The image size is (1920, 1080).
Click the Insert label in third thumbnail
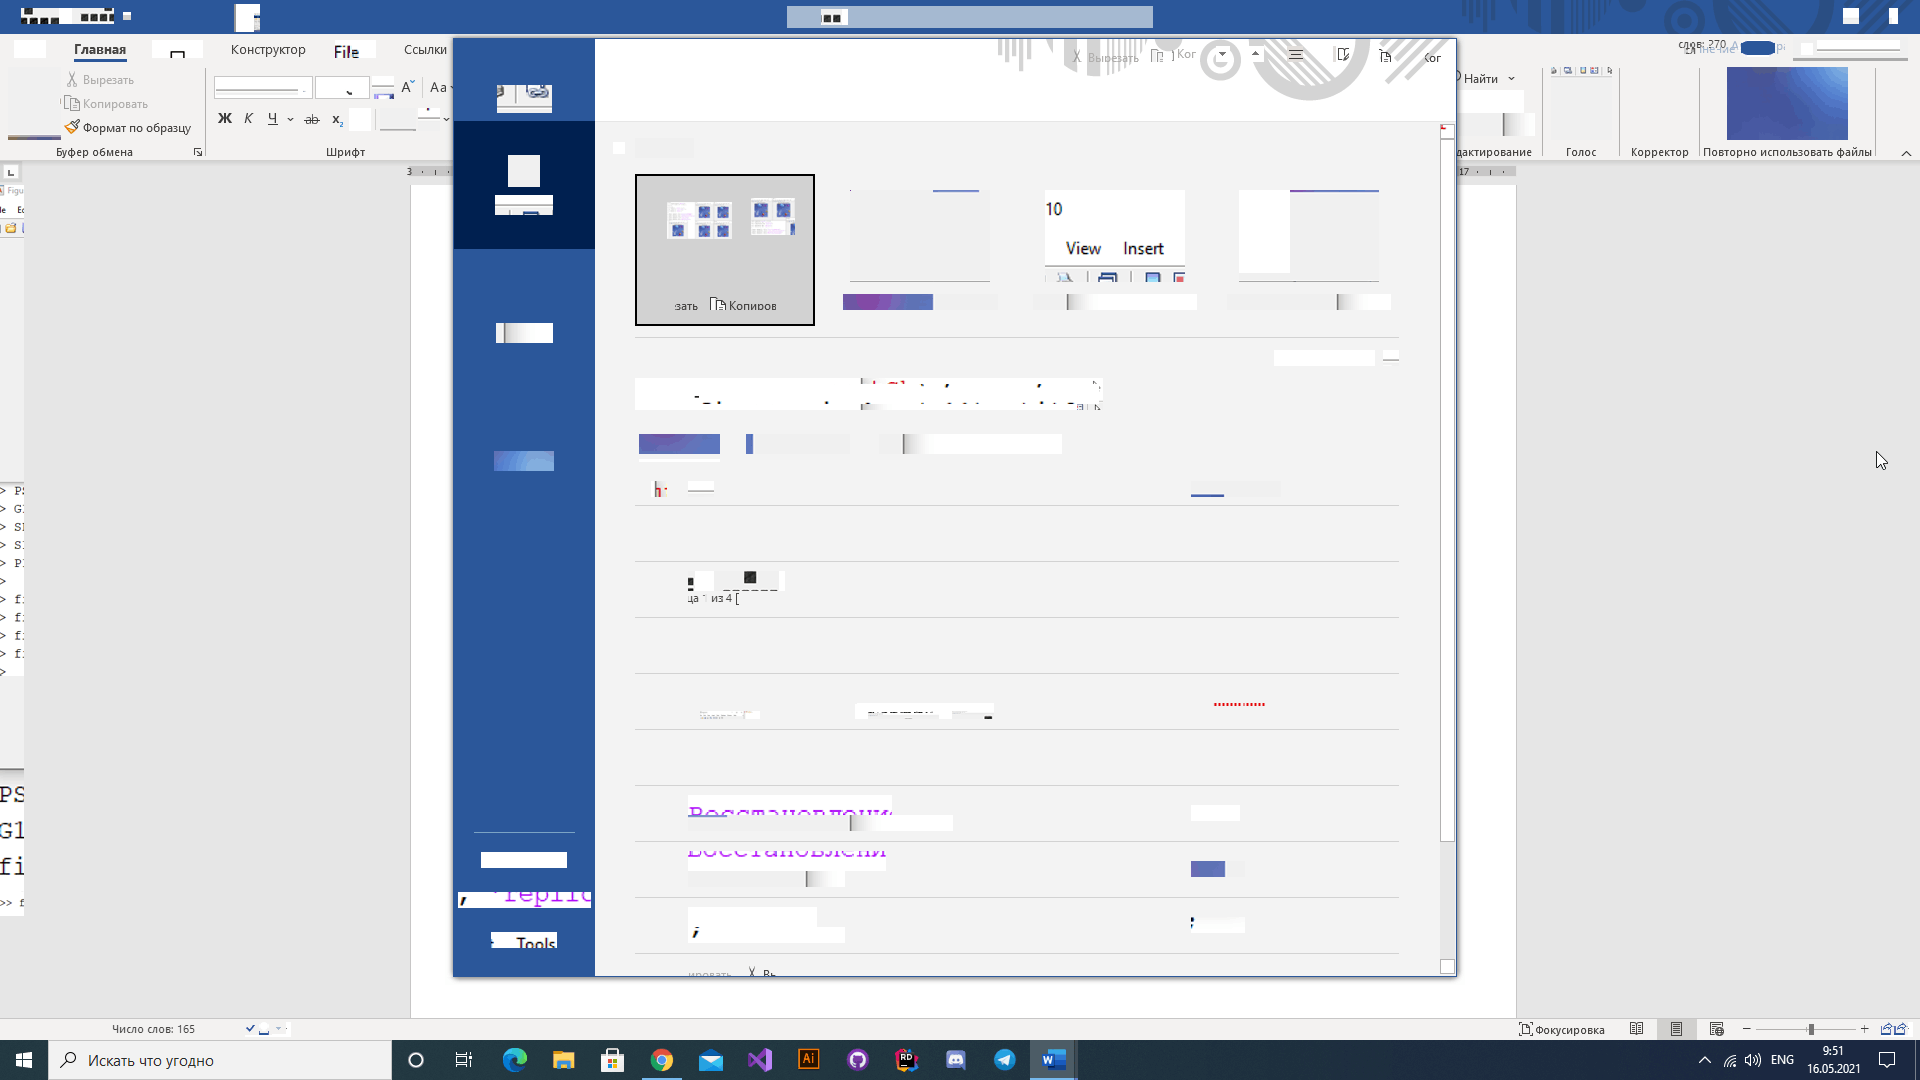1143,248
